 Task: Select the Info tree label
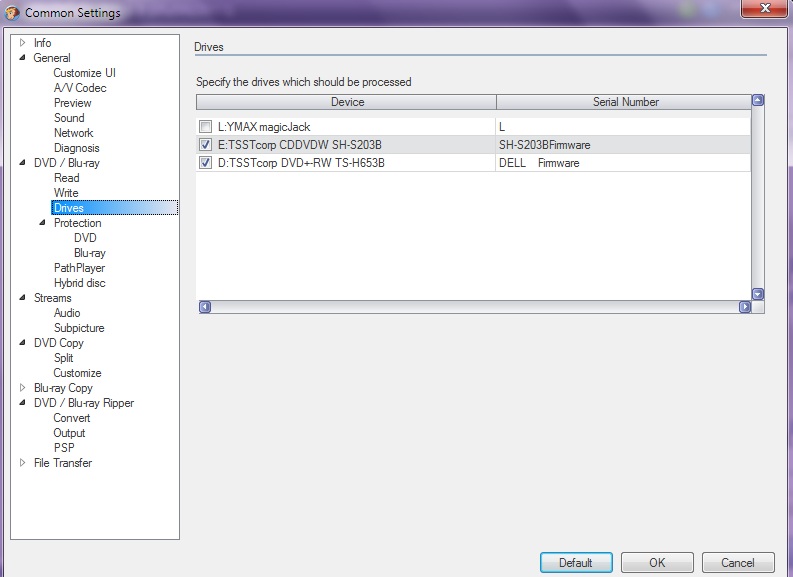[x=42, y=43]
